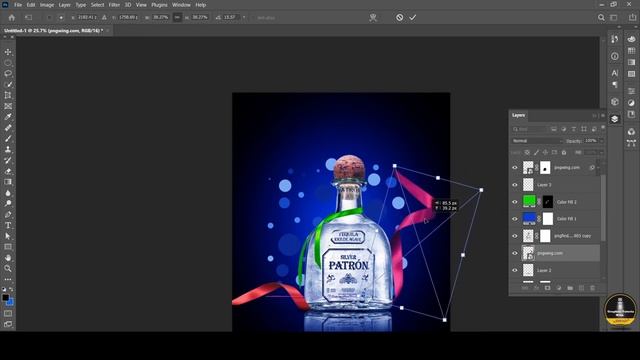640x360 pixels.
Task: Open the Image menu
Action: [47, 5]
